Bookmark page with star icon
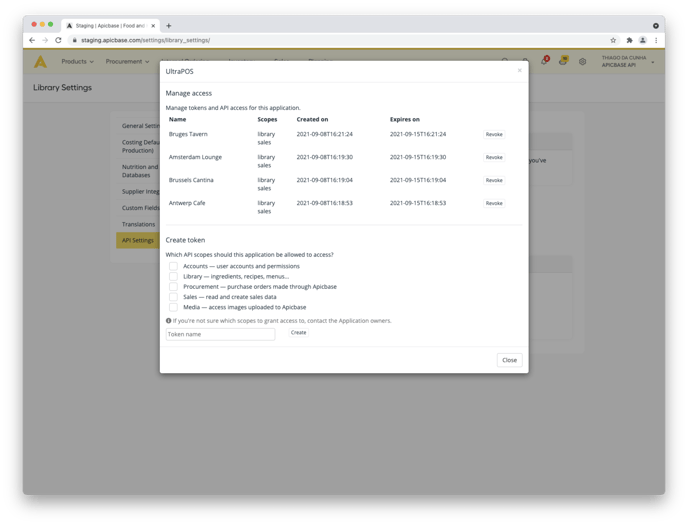 [x=613, y=40]
